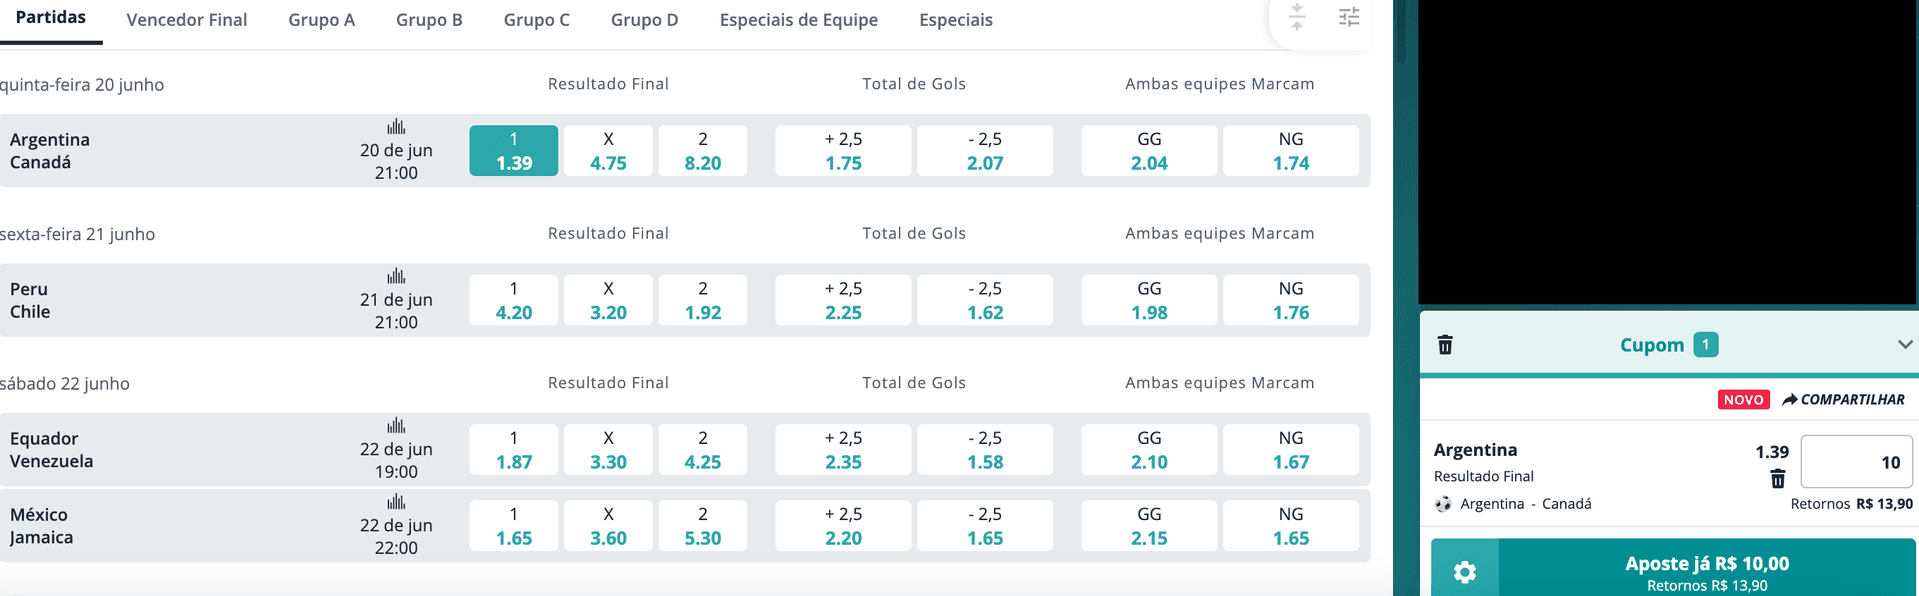Open statistics icon for Argentina Canadá match
Screen dimensions: 1919x596
click(x=396, y=127)
